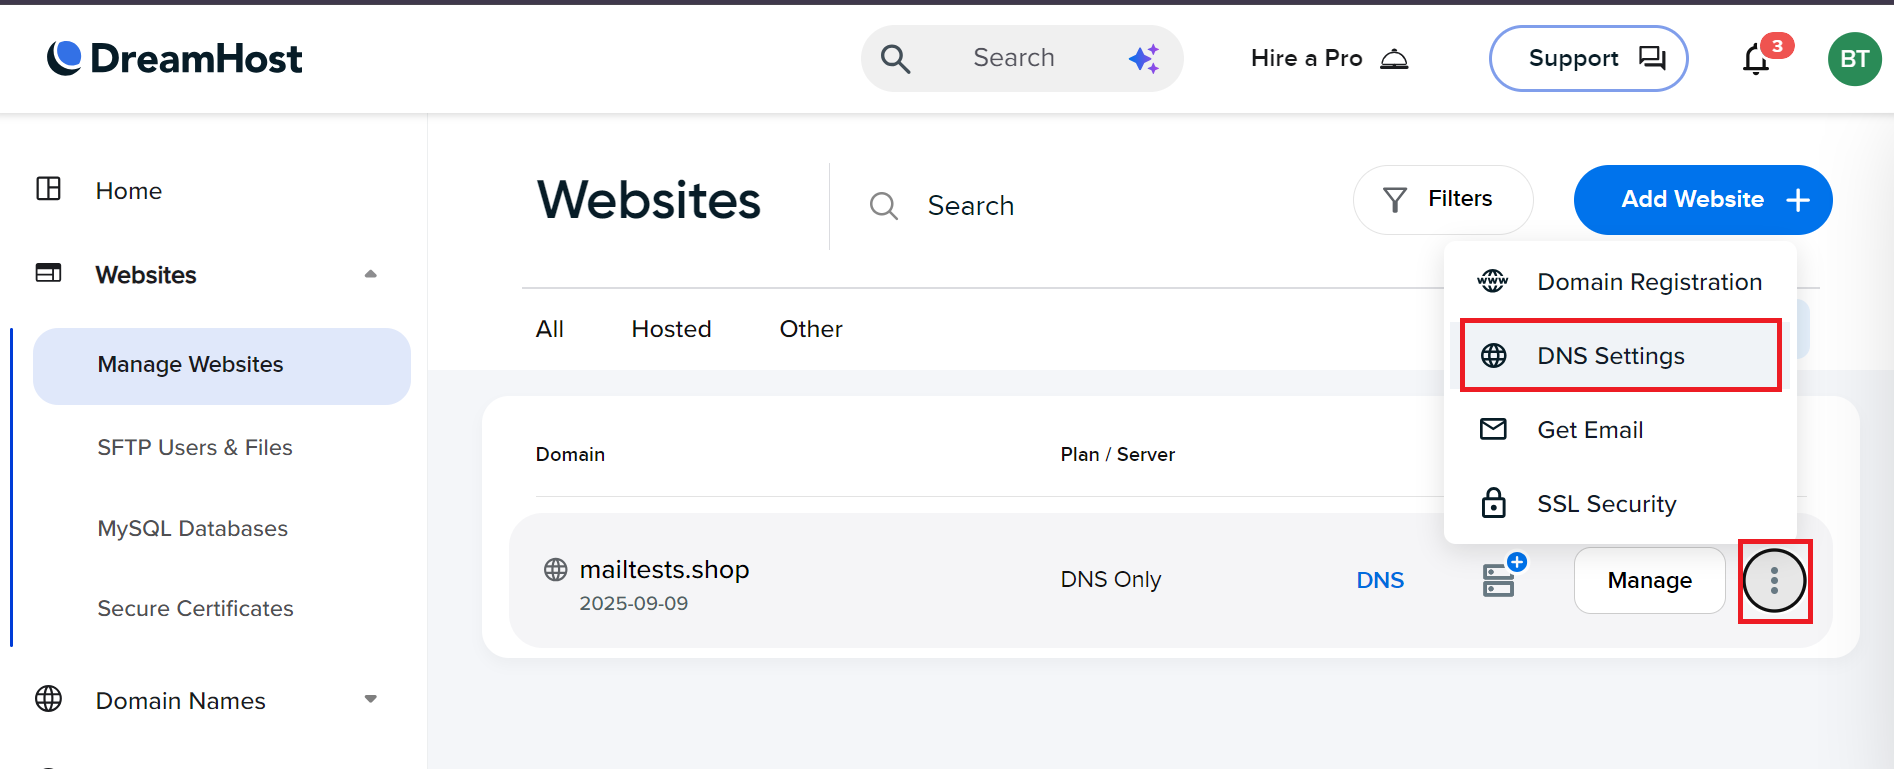
Task: Click the Websites browser icon in sidebar
Action: [x=49, y=273]
